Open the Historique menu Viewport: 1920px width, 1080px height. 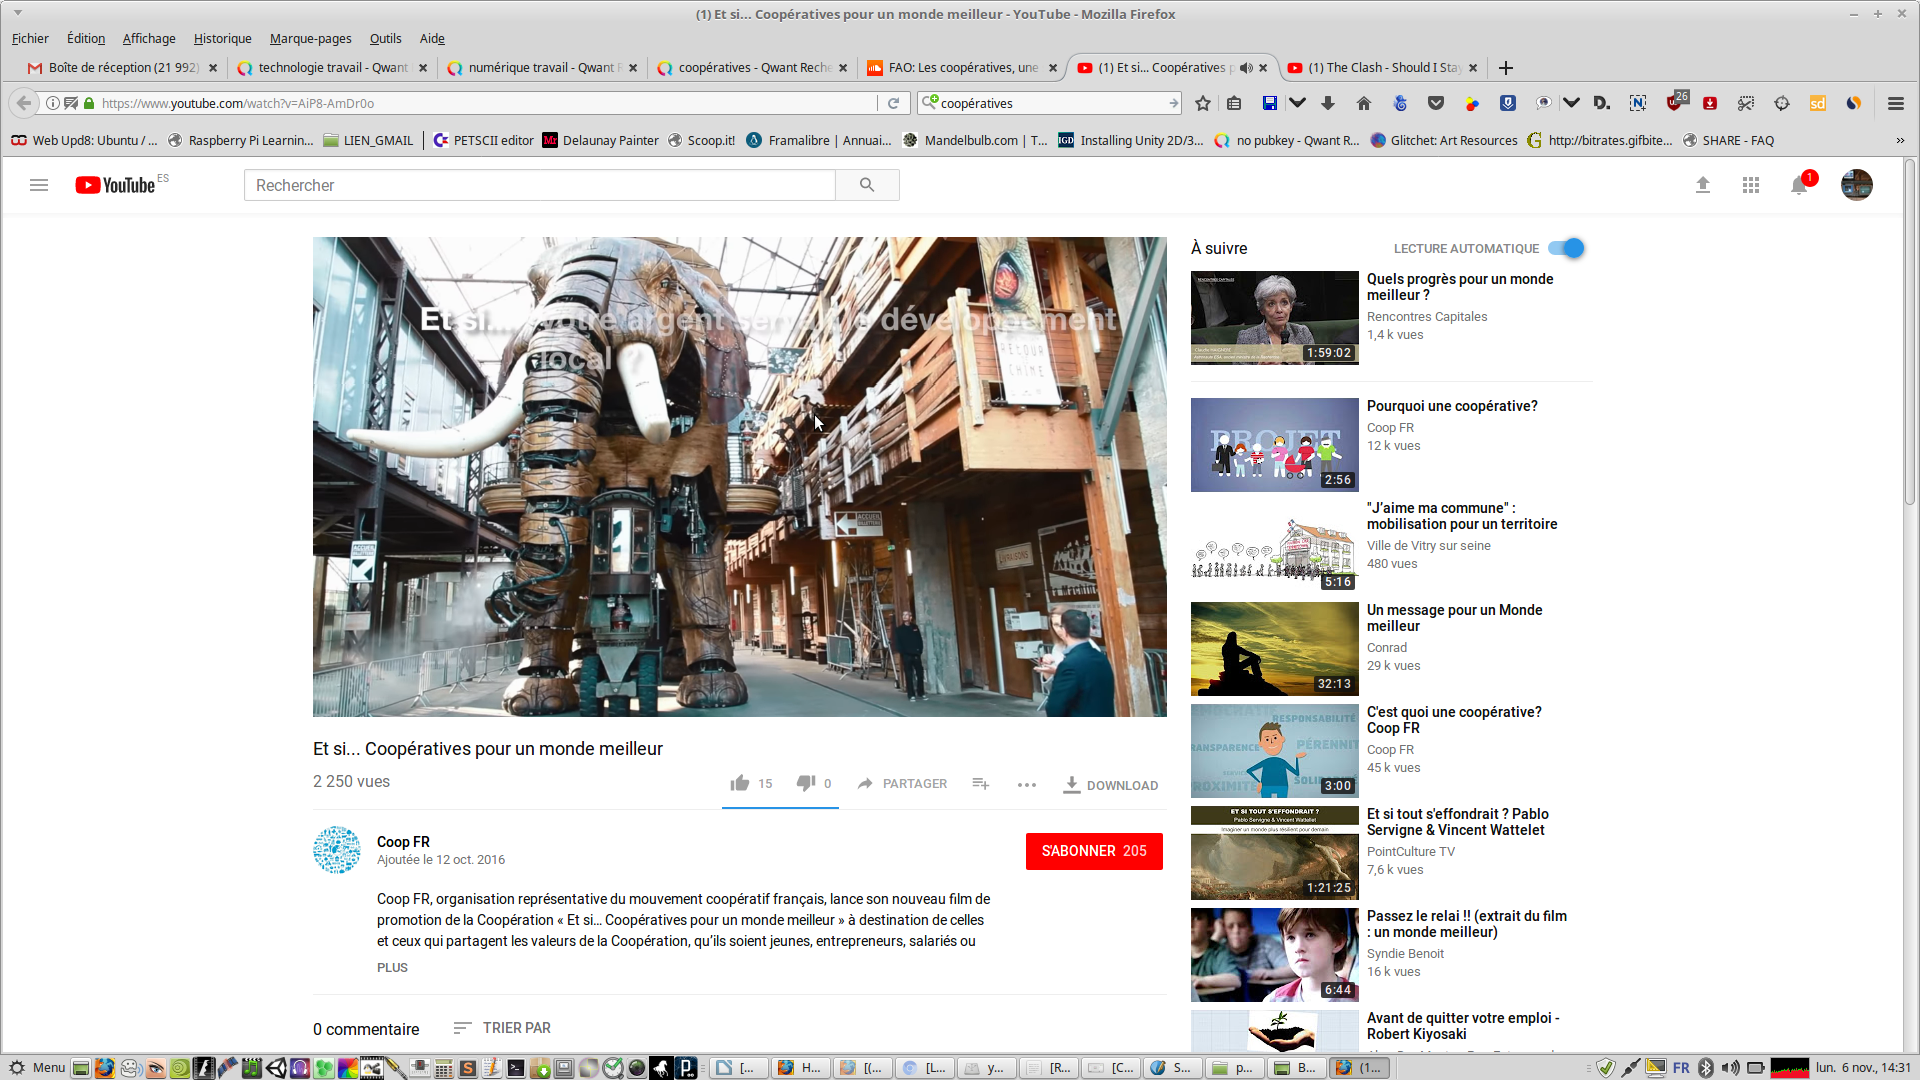pos(222,39)
